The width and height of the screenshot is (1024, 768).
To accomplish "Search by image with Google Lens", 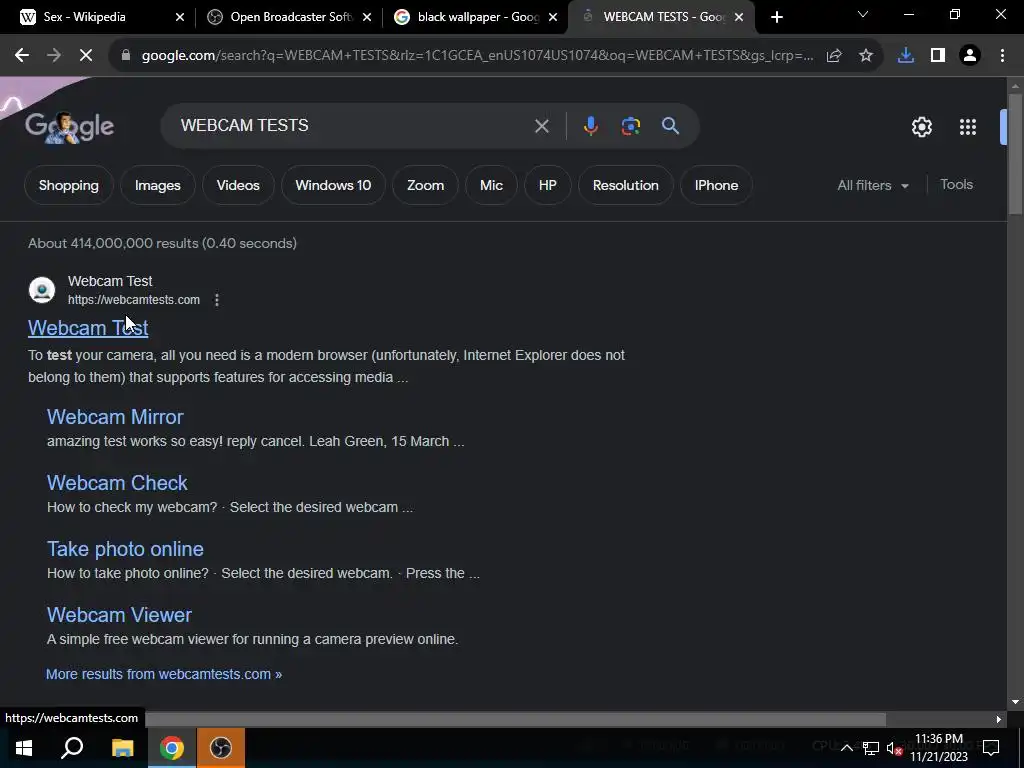I will [631, 125].
